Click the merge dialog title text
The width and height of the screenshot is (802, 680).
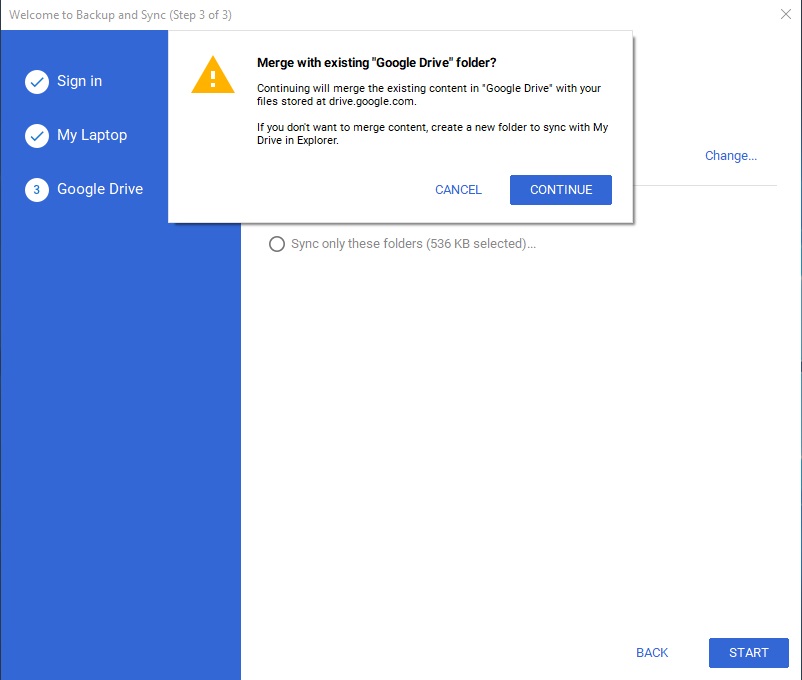tap(377, 62)
